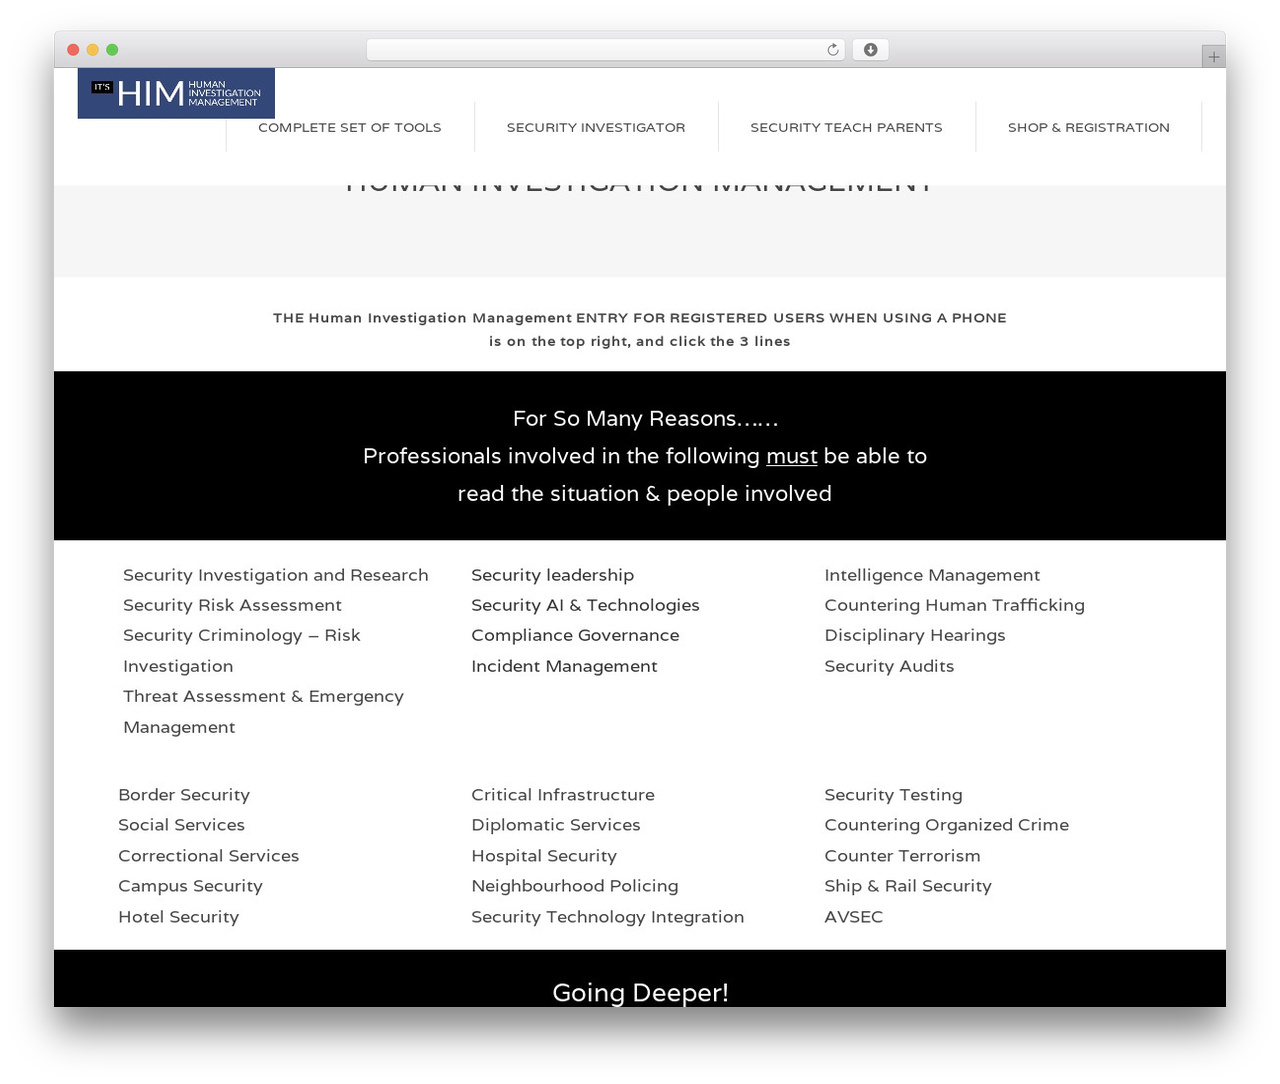Select 'Countering Organized Crime' entry

click(946, 825)
